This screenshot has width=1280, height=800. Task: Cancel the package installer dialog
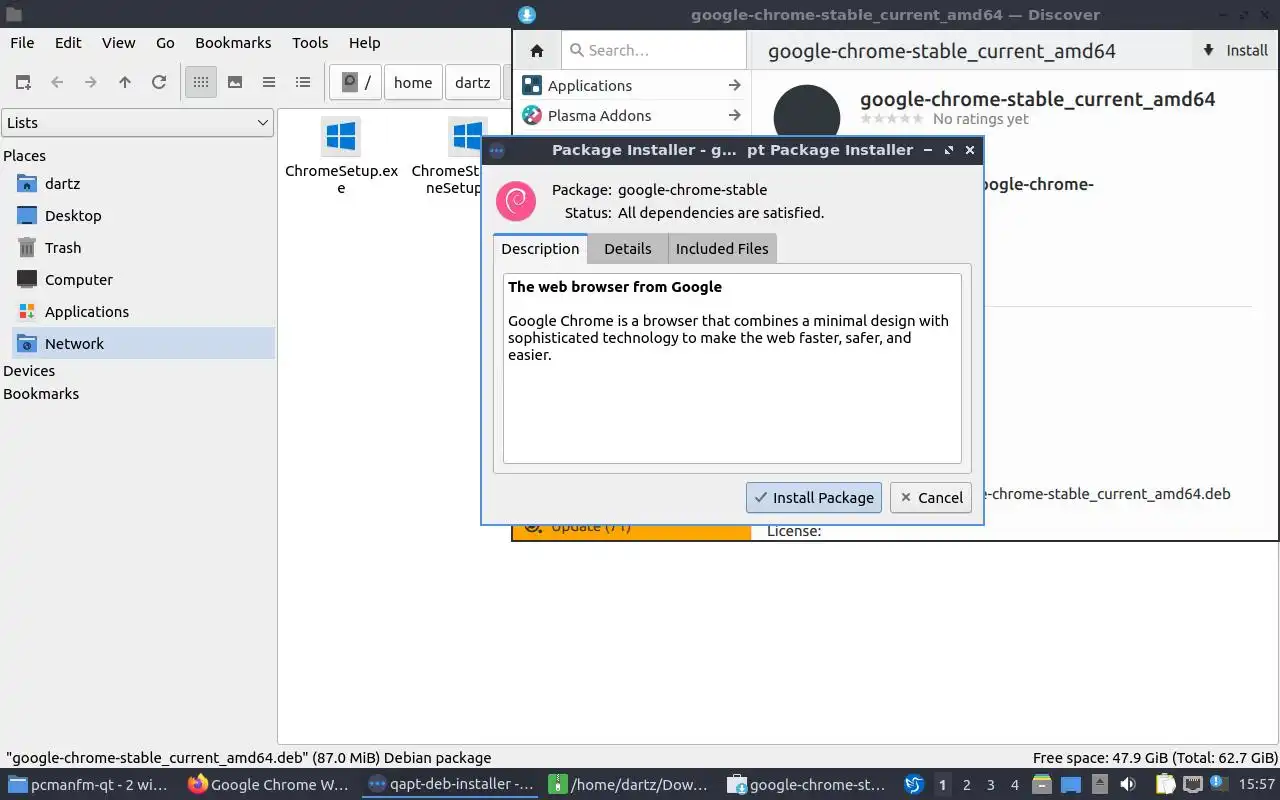(x=931, y=497)
